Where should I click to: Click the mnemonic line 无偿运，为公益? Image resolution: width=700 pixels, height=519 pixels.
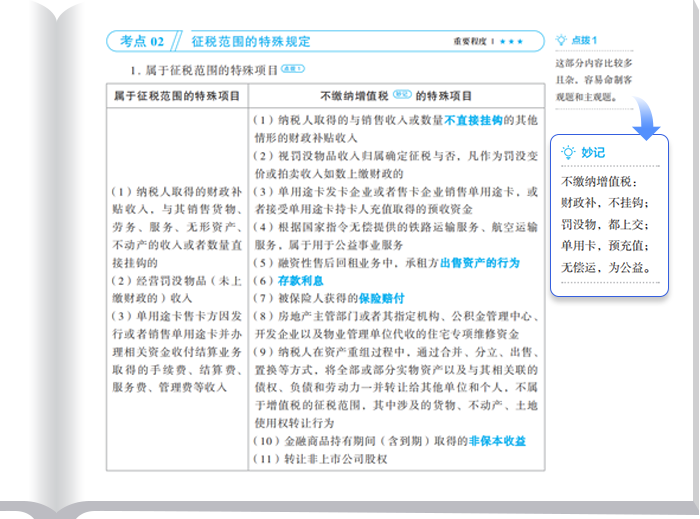606,268
